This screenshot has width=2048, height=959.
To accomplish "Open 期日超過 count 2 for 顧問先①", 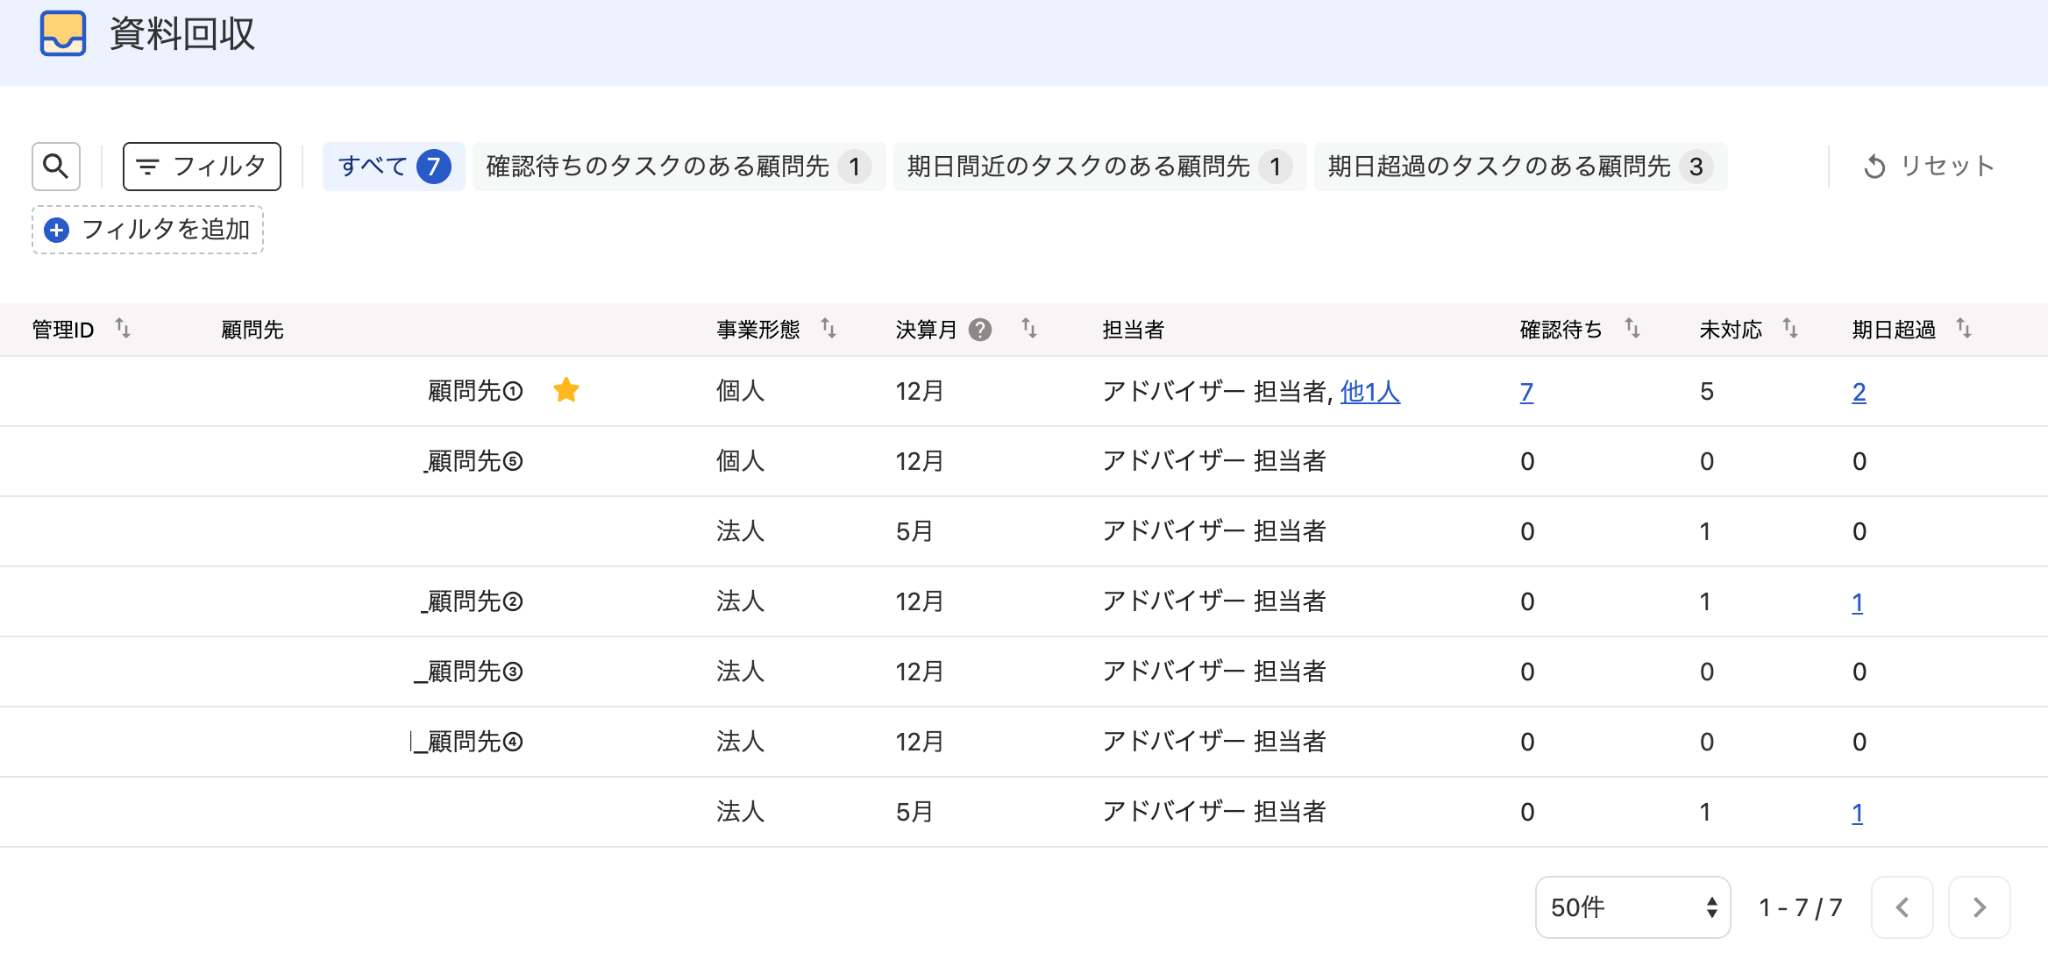I will click(x=1859, y=392).
